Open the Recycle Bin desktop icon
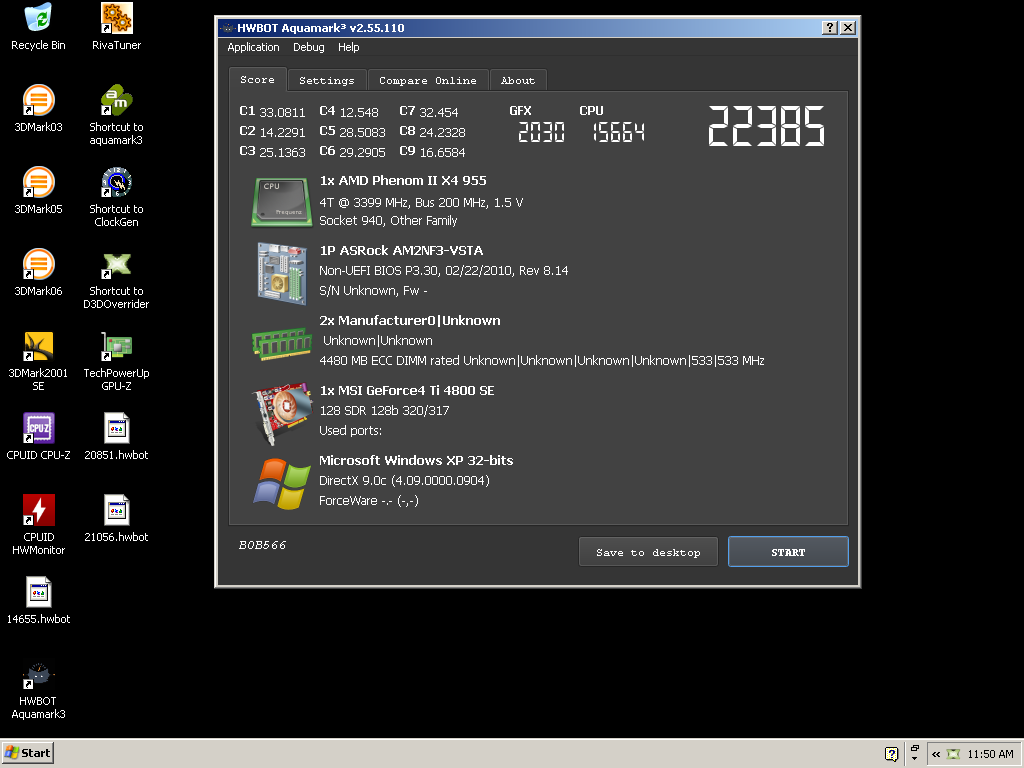The width and height of the screenshot is (1024, 768). coord(39,27)
